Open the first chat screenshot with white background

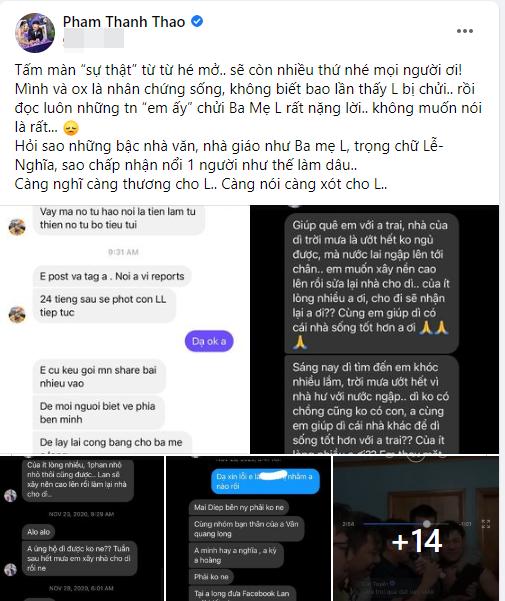(124, 330)
